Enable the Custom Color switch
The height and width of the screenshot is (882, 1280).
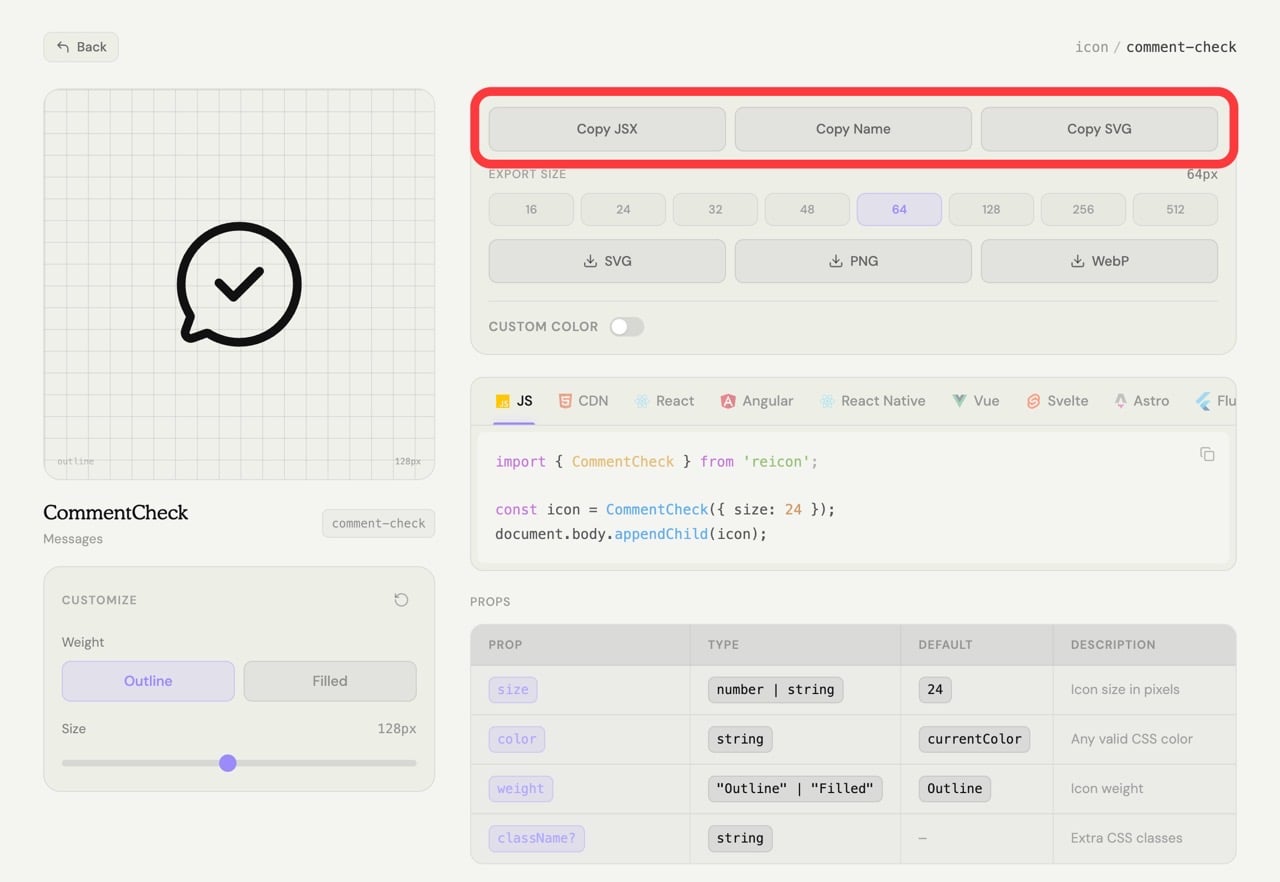627,327
